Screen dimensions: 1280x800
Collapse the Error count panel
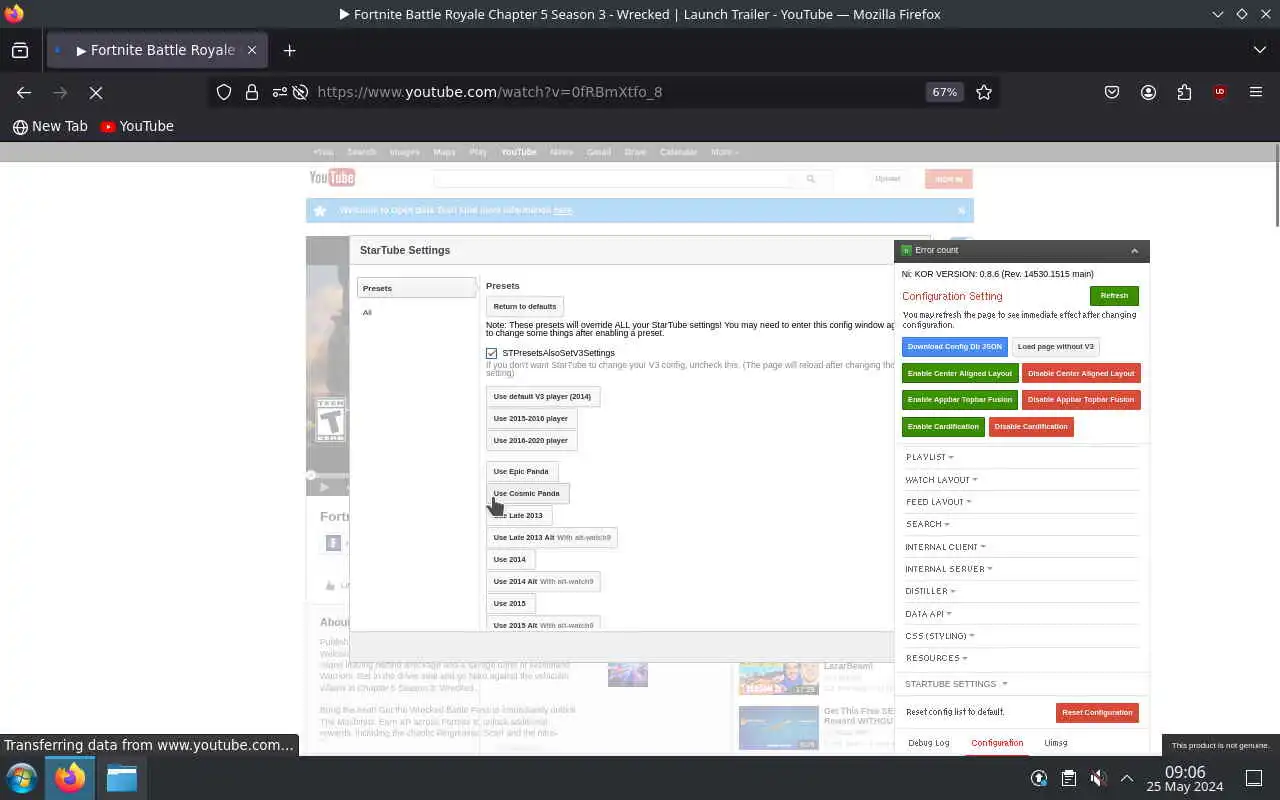(x=1134, y=251)
